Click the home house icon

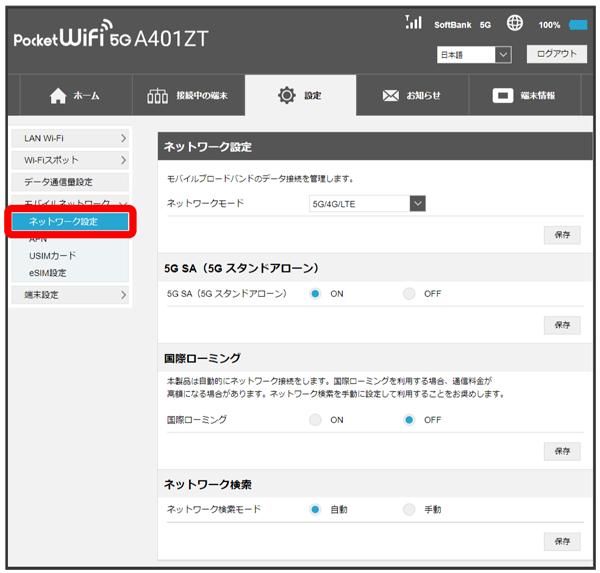pyautogui.click(x=57, y=96)
